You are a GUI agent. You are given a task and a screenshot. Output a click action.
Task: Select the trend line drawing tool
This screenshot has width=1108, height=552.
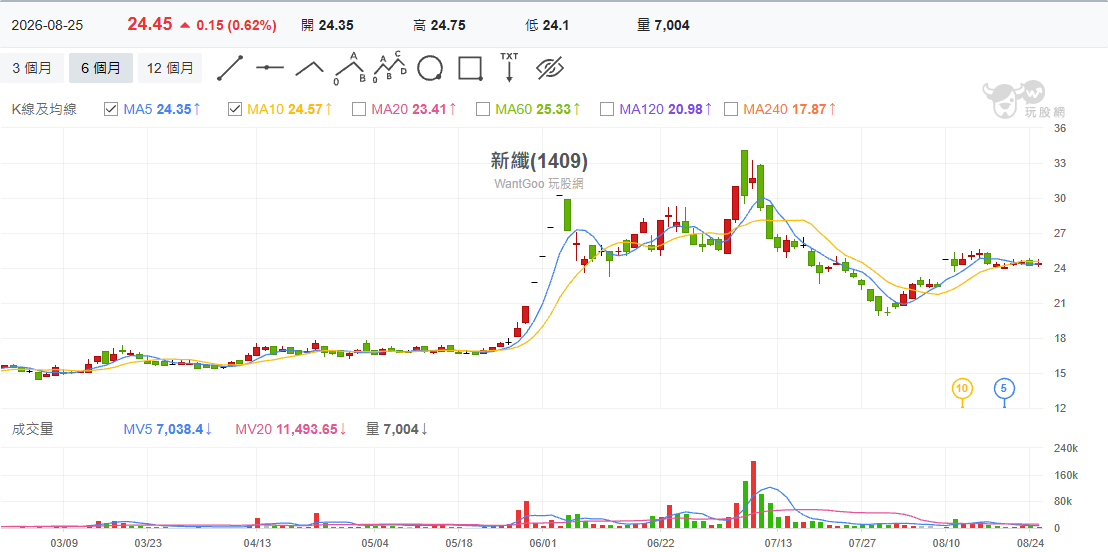click(x=230, y=68)
